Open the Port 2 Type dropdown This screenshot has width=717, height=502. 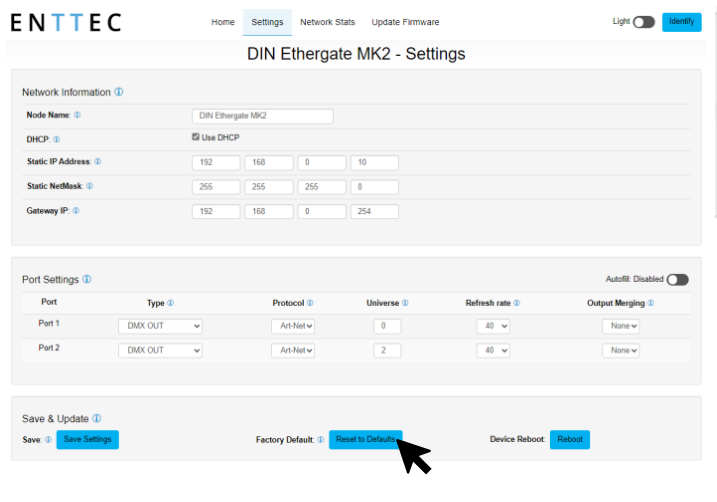161,350
